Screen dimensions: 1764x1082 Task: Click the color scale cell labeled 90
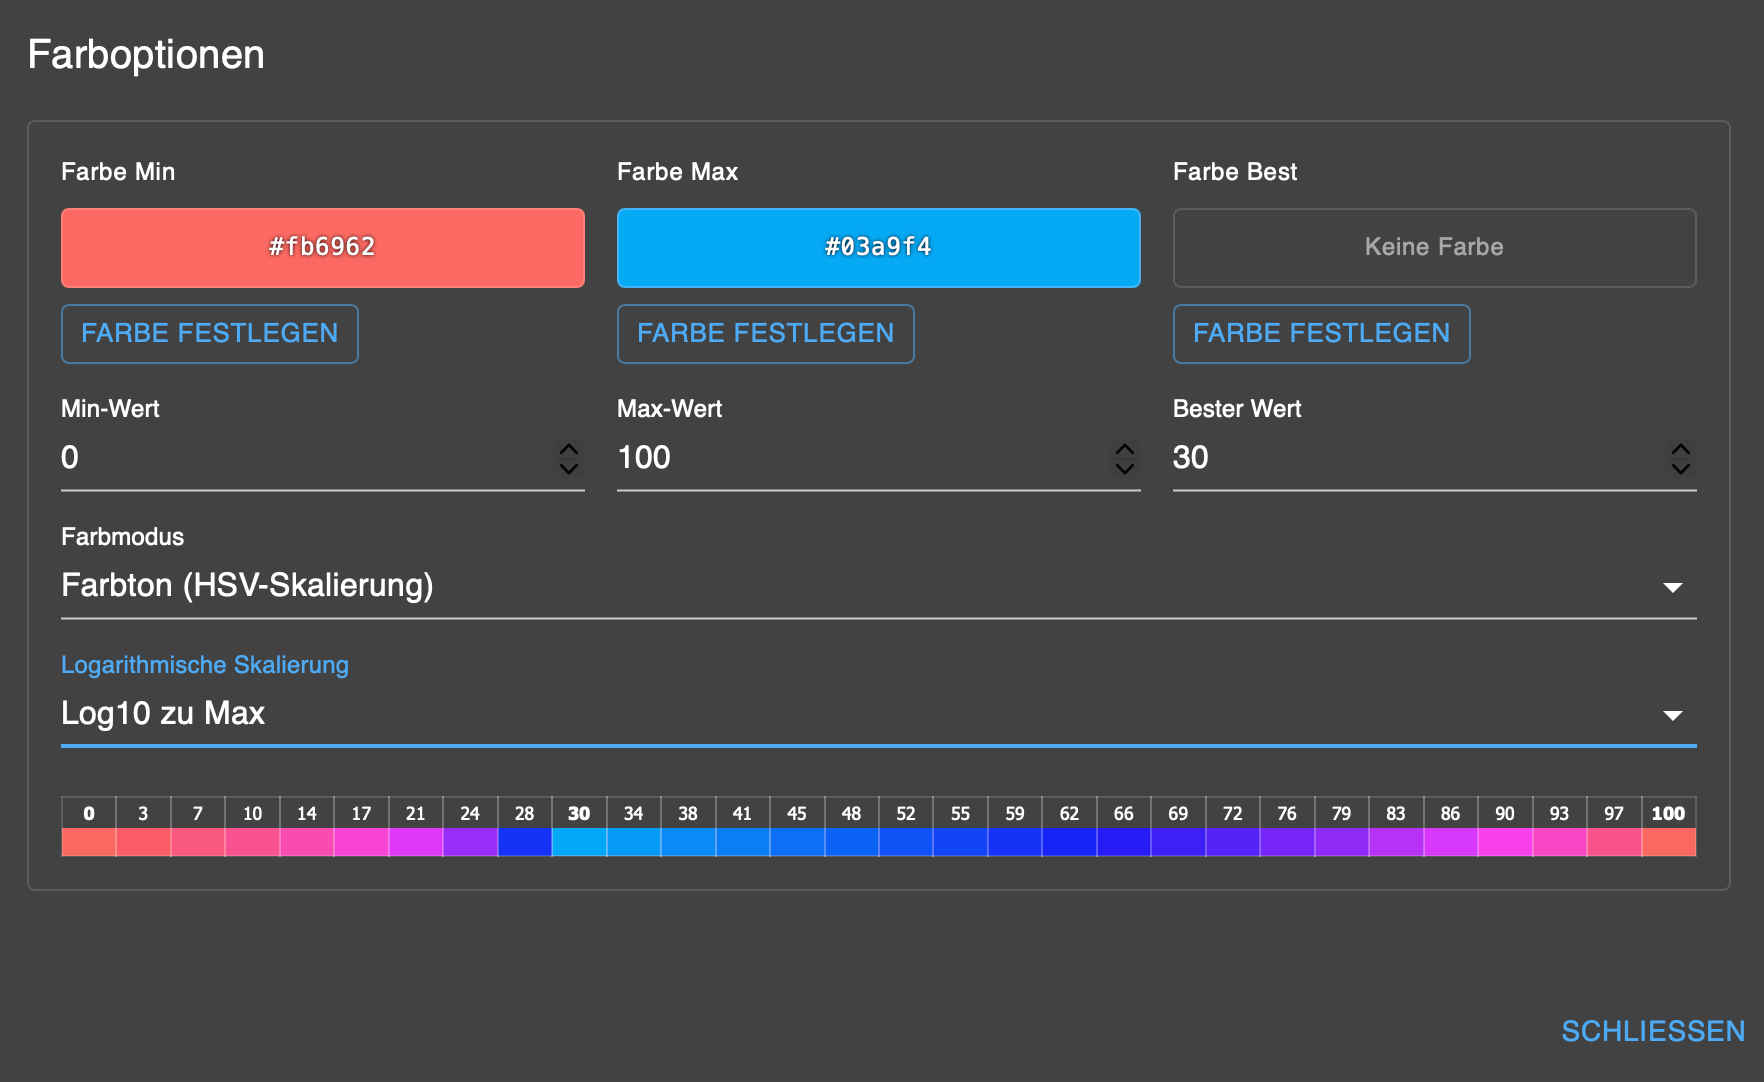tap(1505, 827)
